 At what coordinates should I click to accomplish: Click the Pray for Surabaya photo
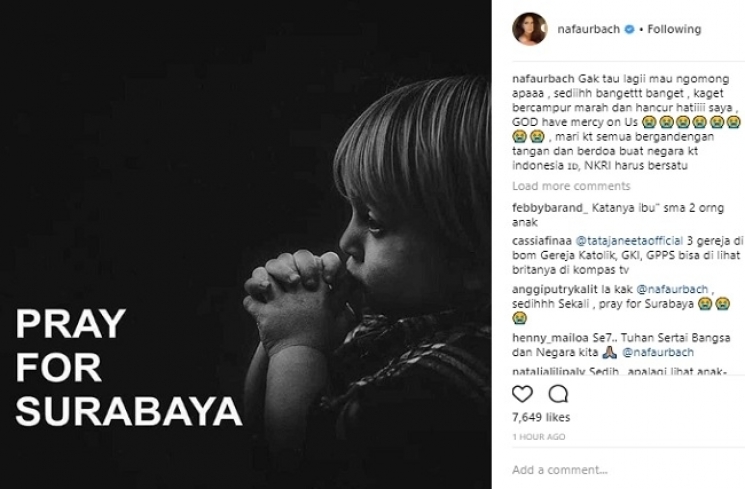(x=246, y=244)
